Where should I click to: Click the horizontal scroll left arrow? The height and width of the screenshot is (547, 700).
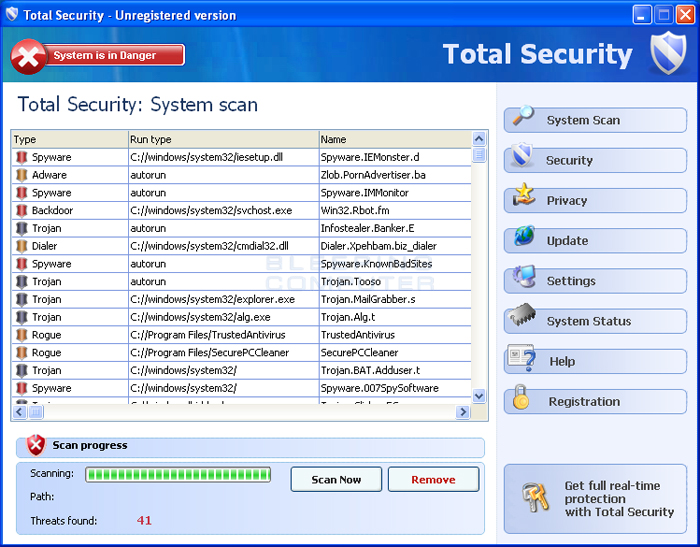(x=19, y=412)
